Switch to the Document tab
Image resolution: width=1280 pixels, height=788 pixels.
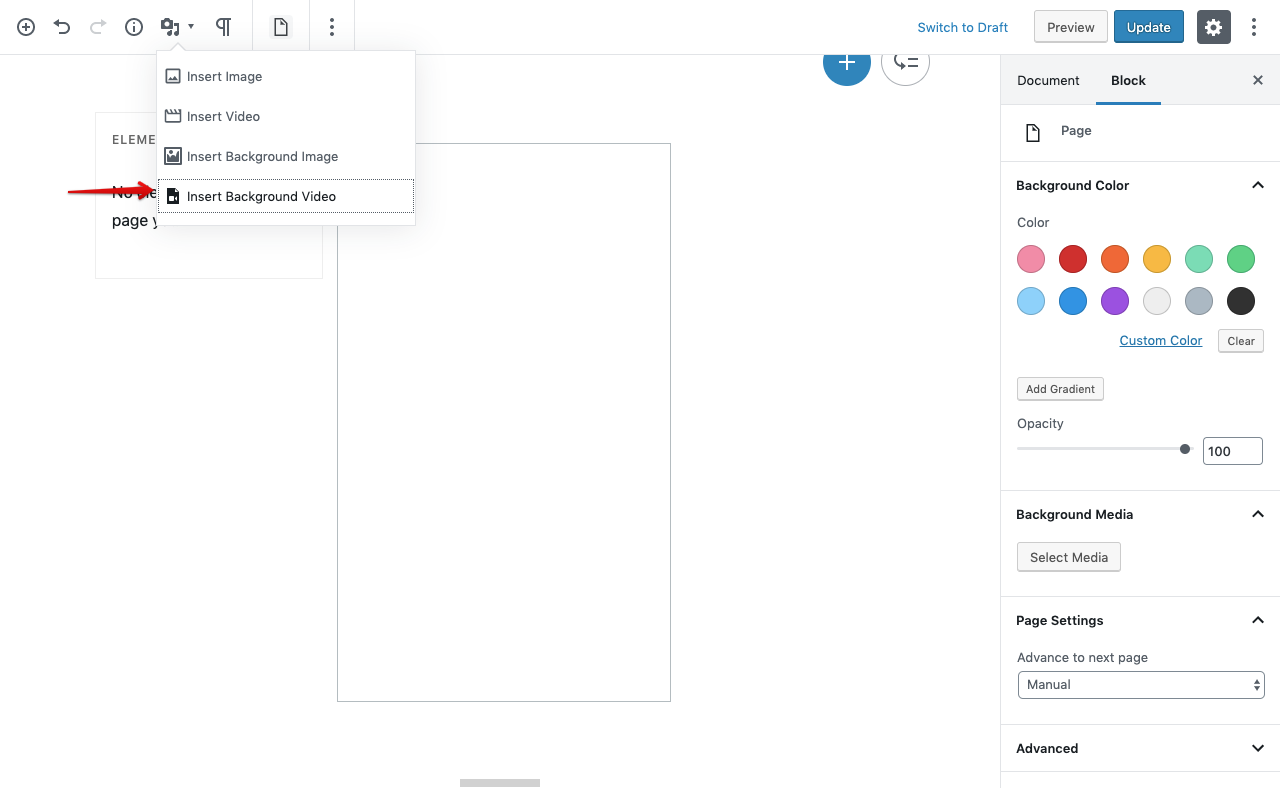[x=1048, y=80]
